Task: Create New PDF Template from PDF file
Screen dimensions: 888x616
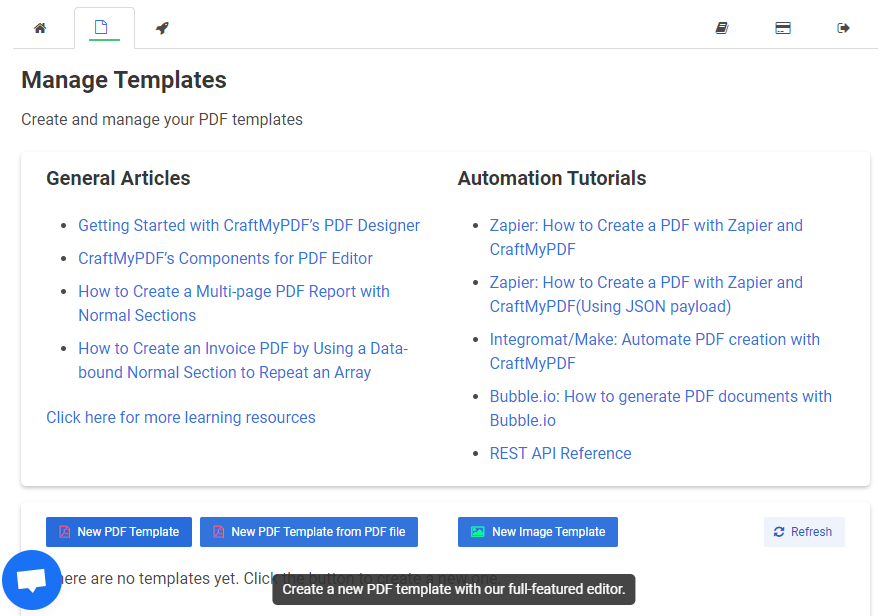Action: [309, 532]
